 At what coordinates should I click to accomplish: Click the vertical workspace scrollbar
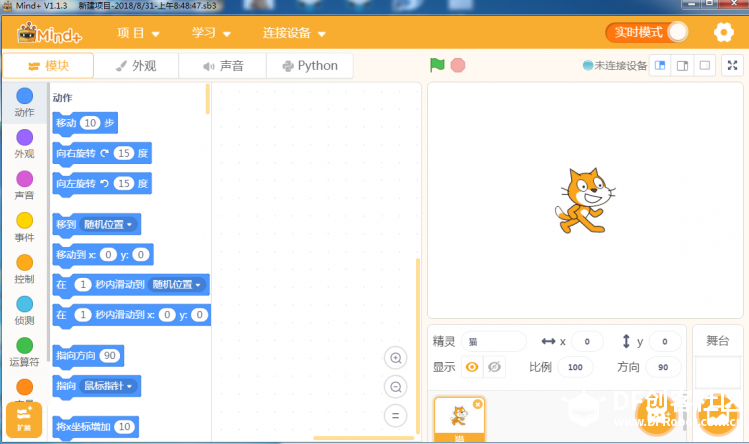pyautogui.click(x=418, y=346)
